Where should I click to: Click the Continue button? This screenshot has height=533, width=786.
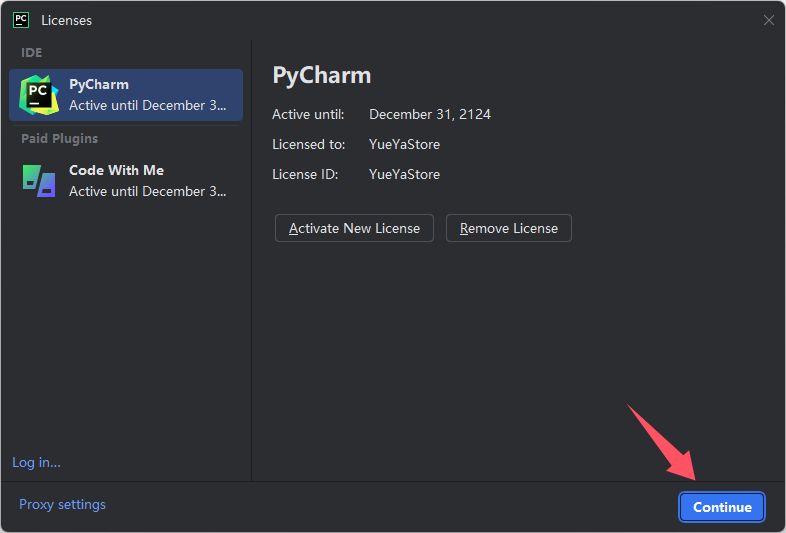click(x=722, y=507)
